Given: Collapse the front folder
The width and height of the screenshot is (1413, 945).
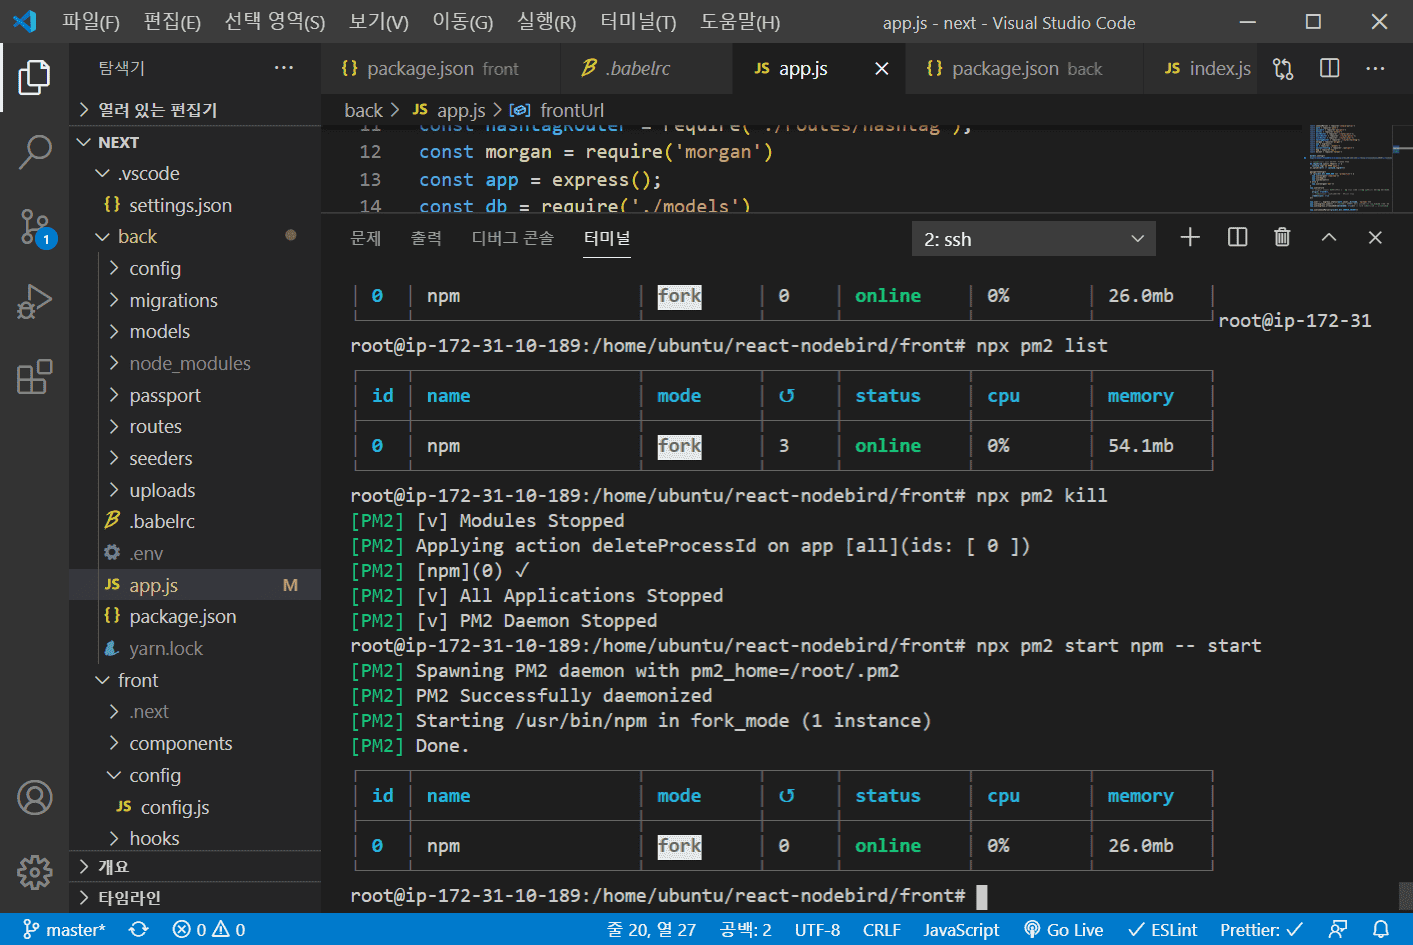Looking at the screenshot, I should pyautogui.click(x=138, y=680).
